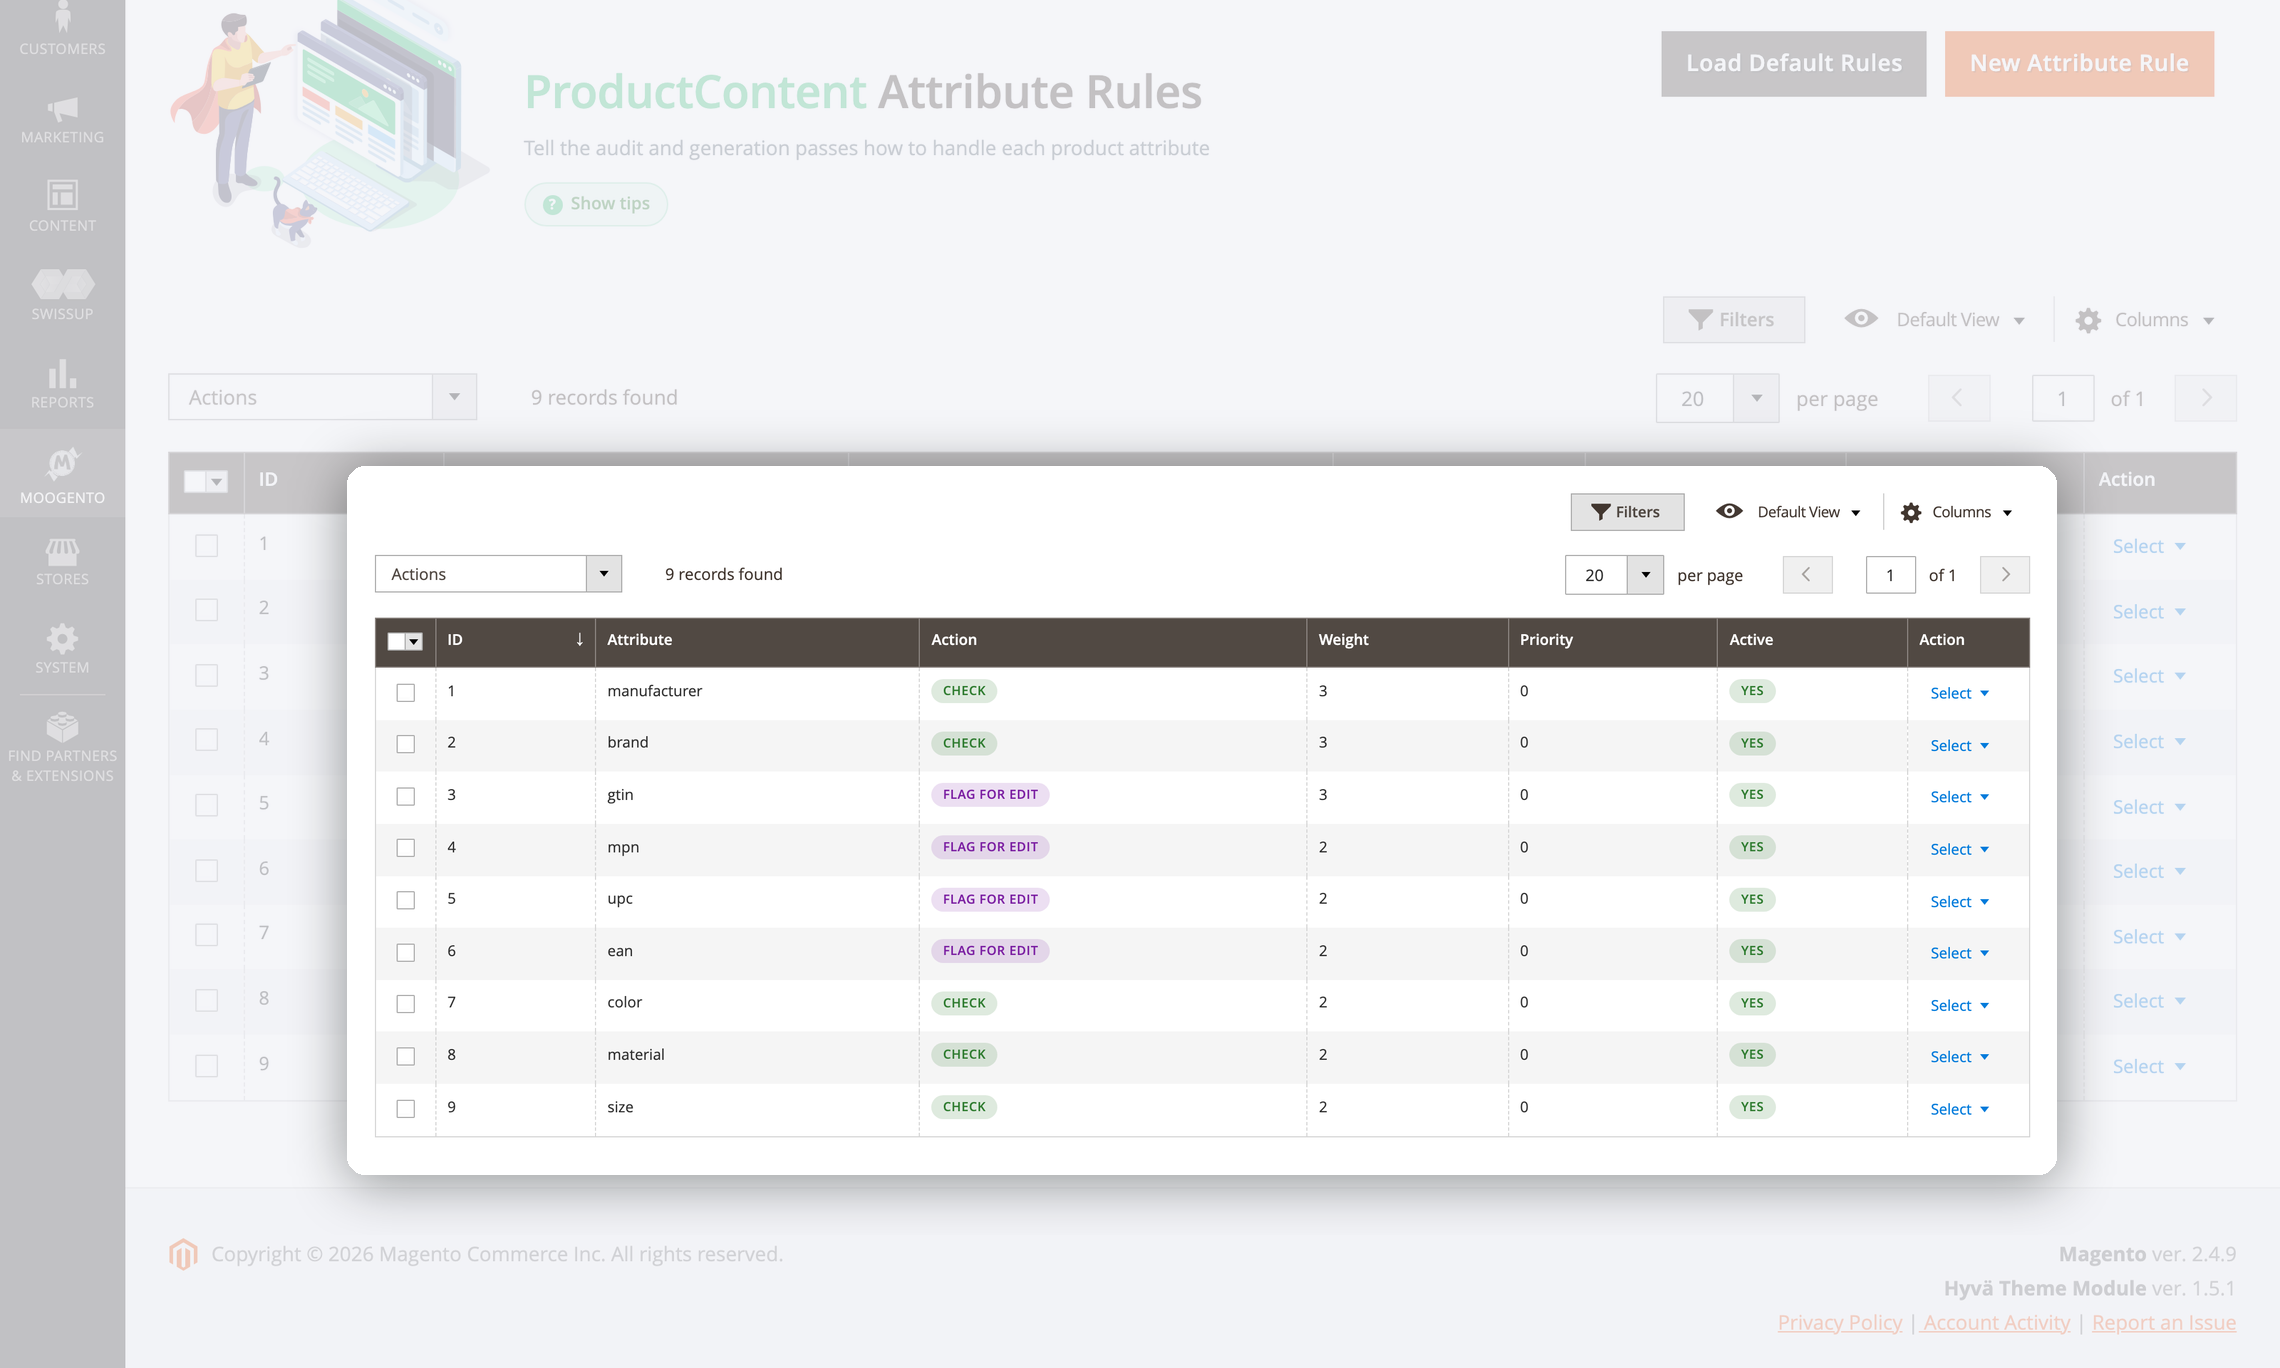
Task: Open the Privacy Policy link
Action: pos(1840,1322)
